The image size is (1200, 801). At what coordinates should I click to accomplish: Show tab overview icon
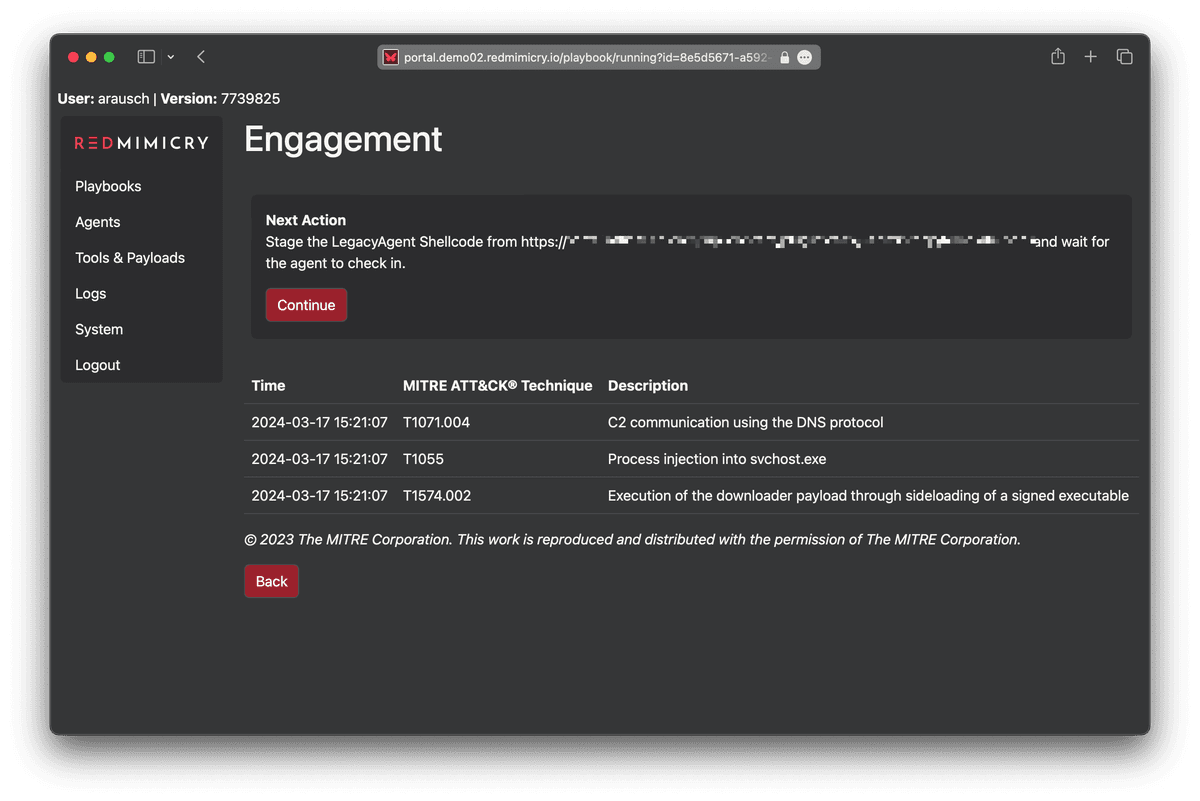tap(1125, 57)
